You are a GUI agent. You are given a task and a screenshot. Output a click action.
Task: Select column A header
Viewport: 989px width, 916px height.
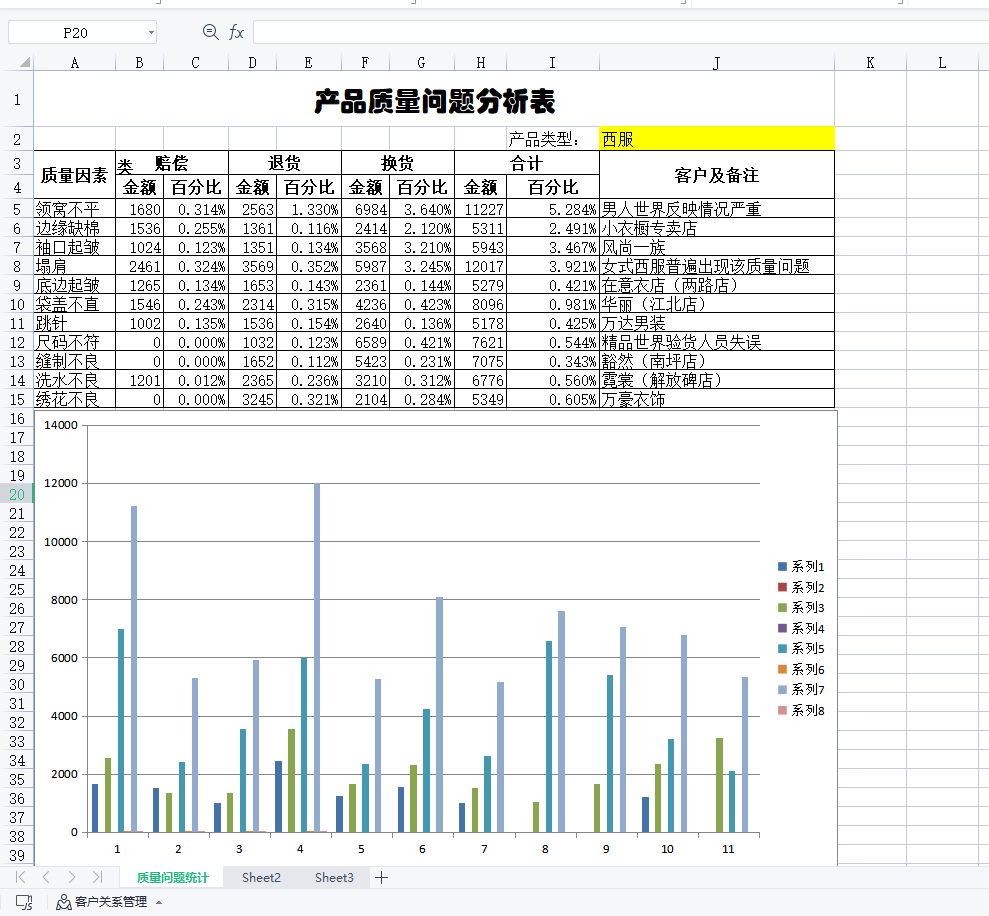coord(74,62)
